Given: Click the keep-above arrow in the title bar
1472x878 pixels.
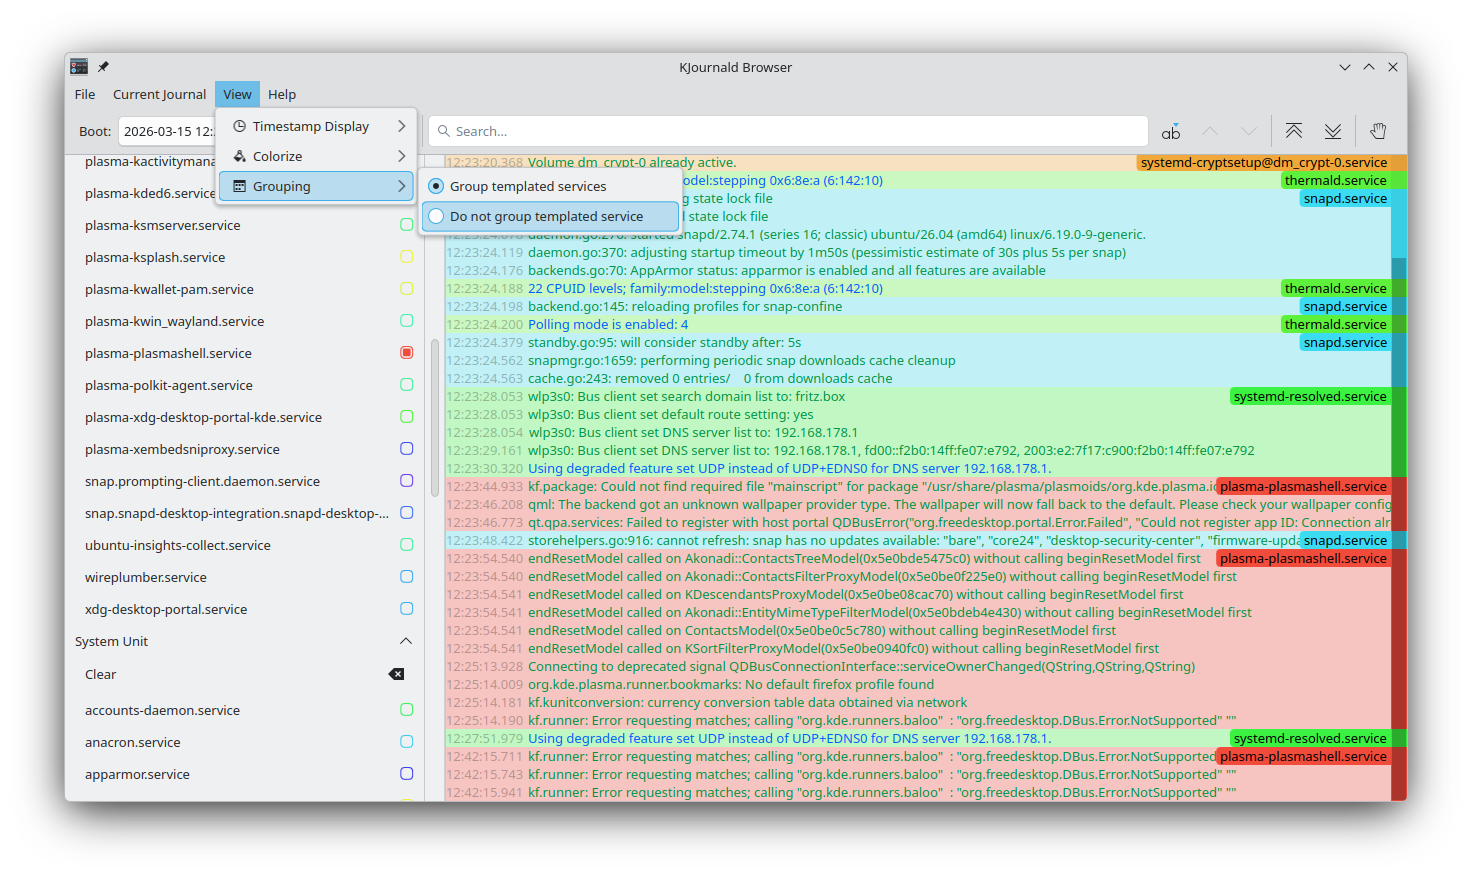Looking at the screenshot, I should click(1368, 67).
